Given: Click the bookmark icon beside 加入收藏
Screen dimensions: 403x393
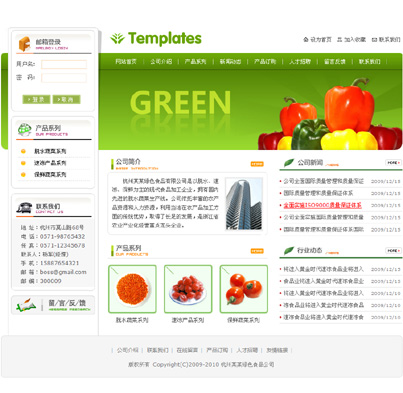Looking at the screenshot, I should tap(340, 39).
